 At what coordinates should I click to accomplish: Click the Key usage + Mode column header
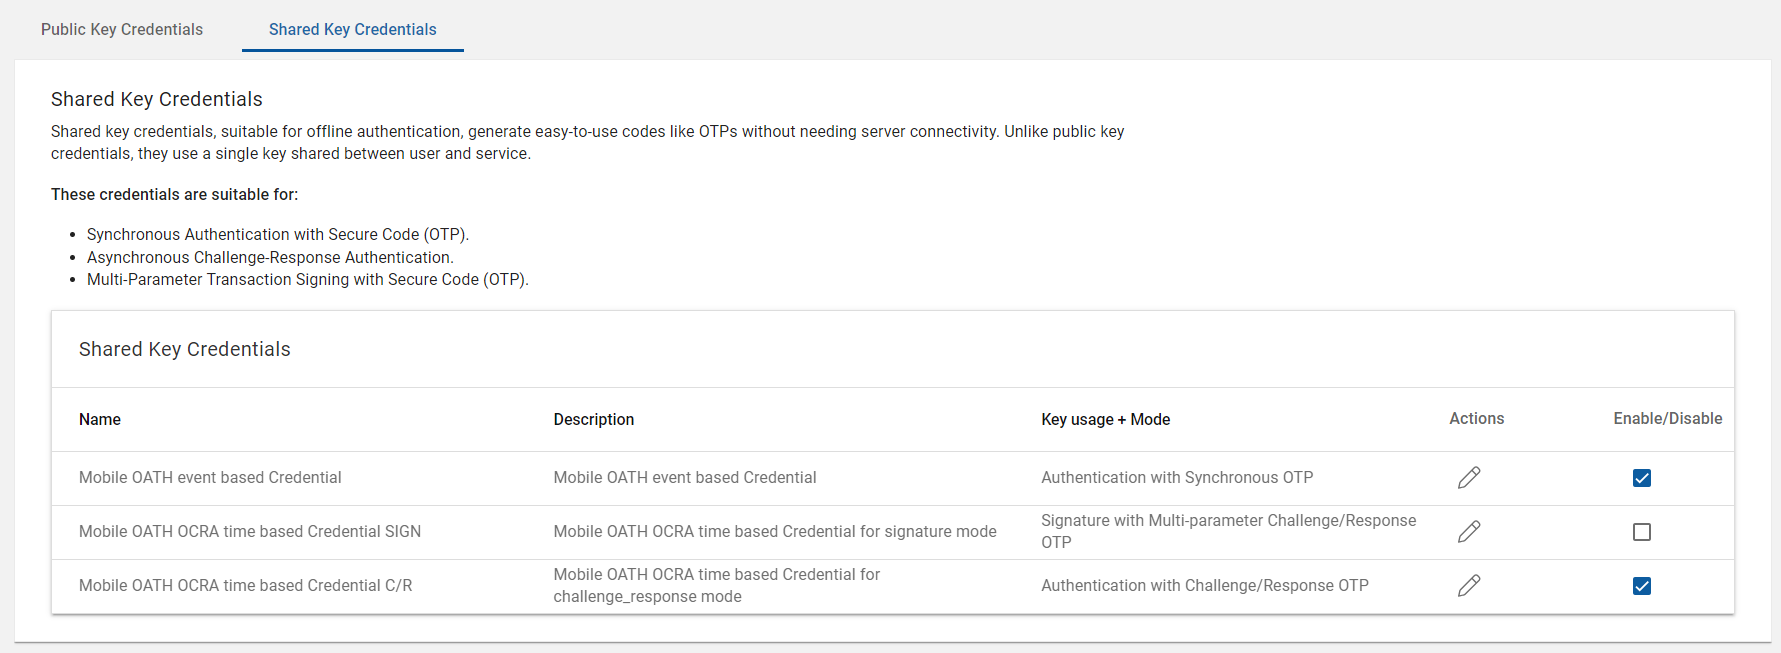1105,420
